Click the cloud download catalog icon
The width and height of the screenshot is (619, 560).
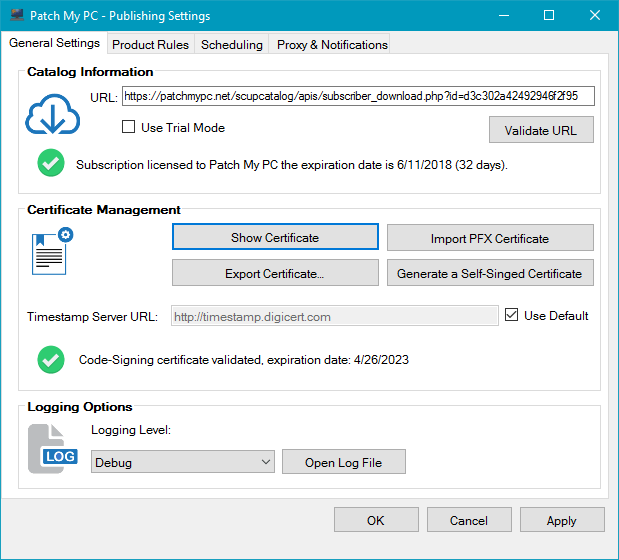53,114
